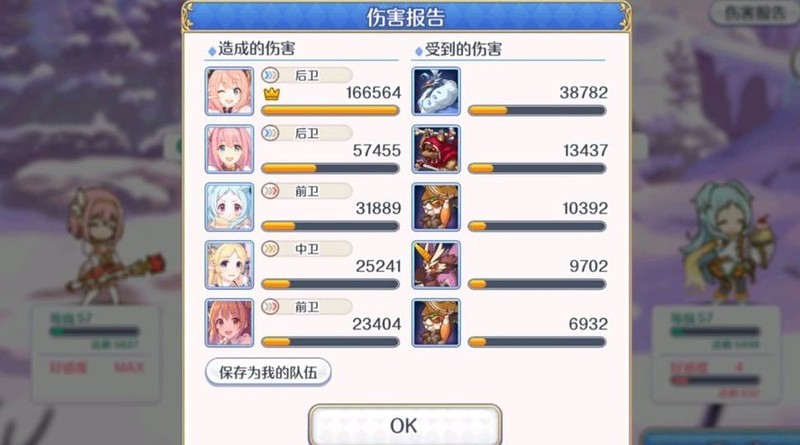800x445 pixels.
Task: Click the 38782 damage taken bar
Action: [x=537, y=110]
